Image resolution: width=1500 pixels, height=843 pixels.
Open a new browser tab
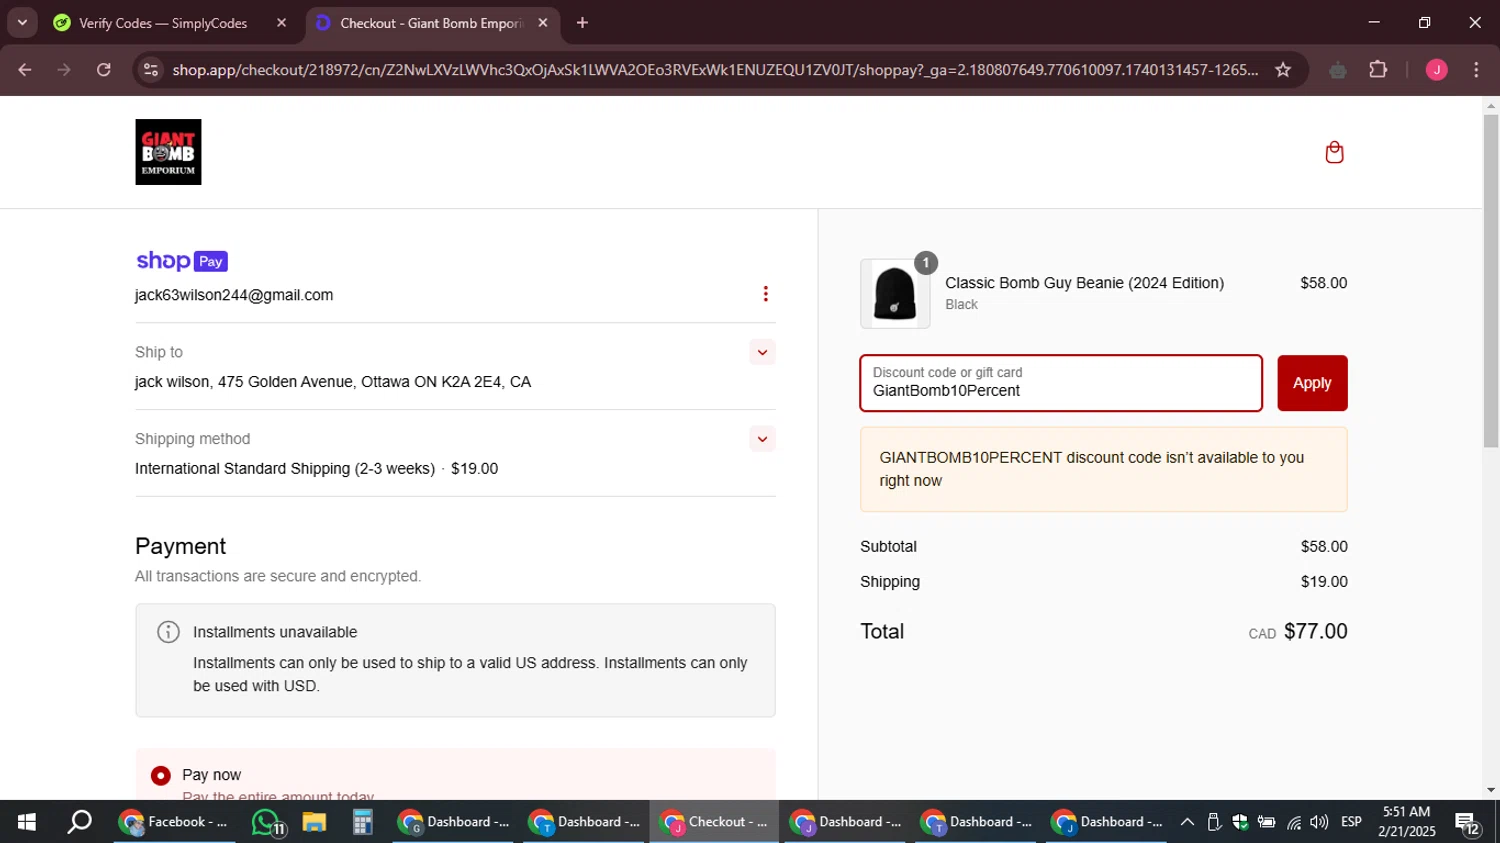[583, 23]
